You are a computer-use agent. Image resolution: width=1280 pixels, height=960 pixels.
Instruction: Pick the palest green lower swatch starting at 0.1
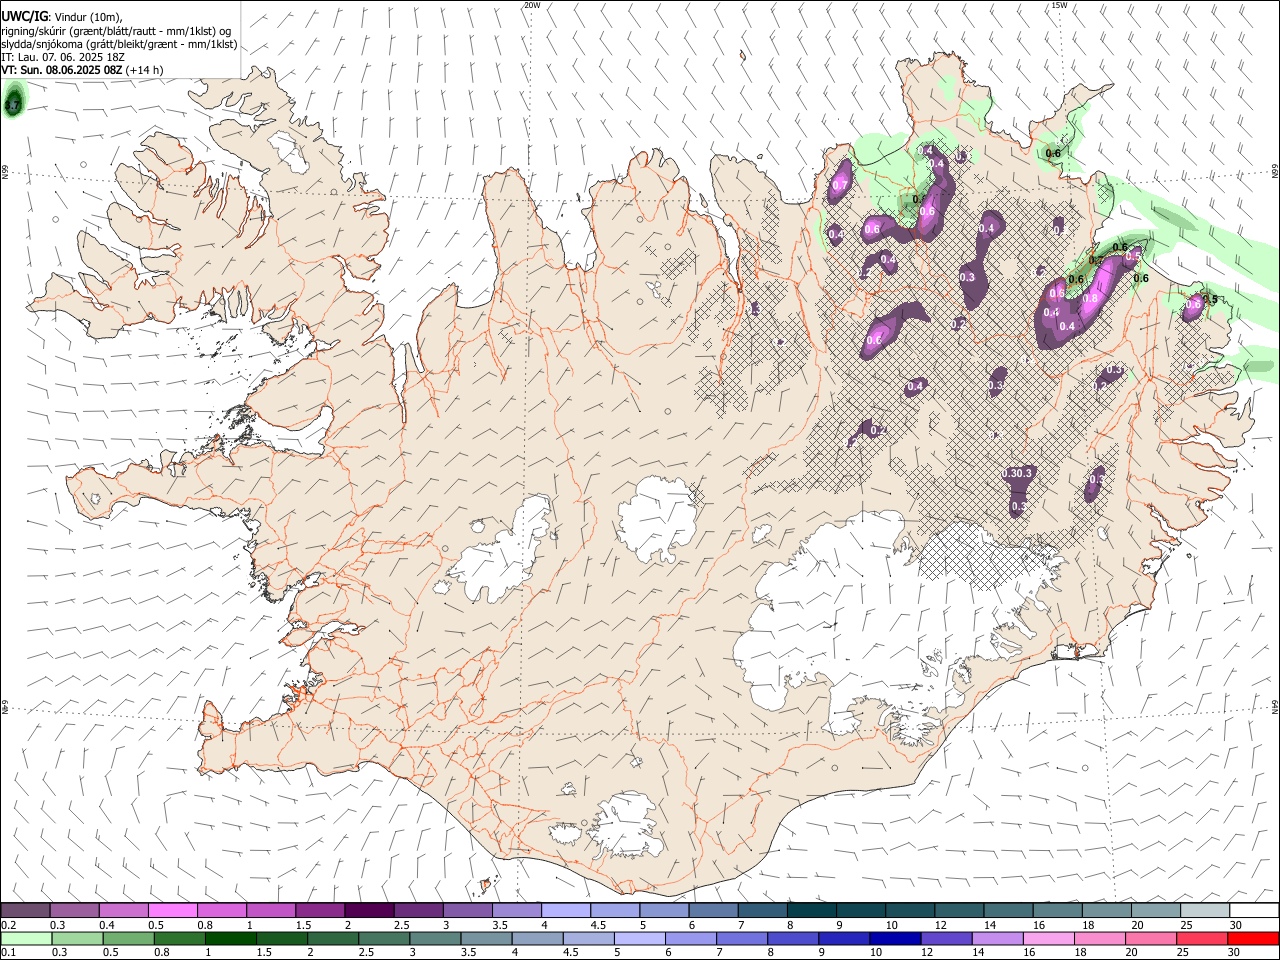[26, 938]
